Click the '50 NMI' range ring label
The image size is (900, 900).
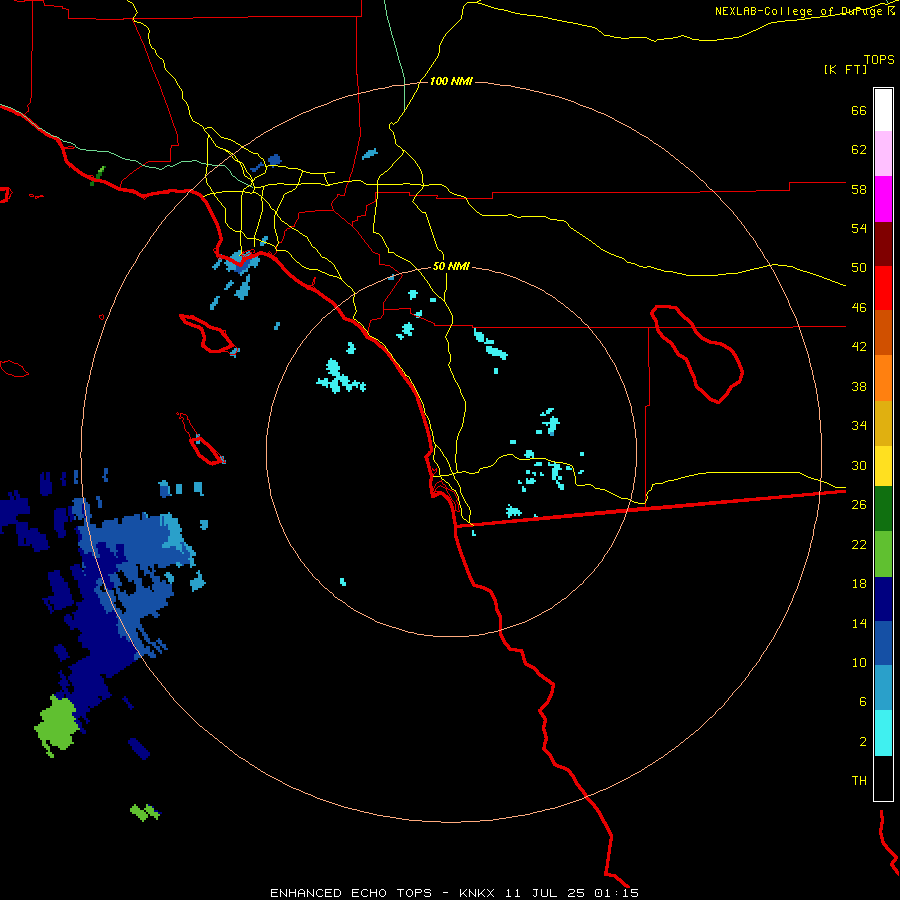click(x=451, y=266)
